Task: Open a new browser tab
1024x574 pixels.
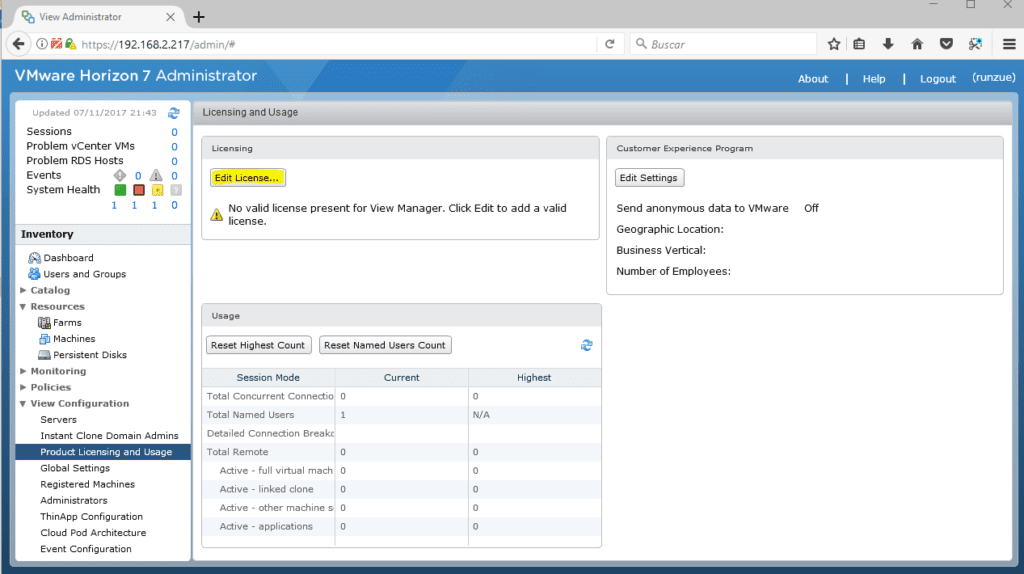Action: pos(199,17)
